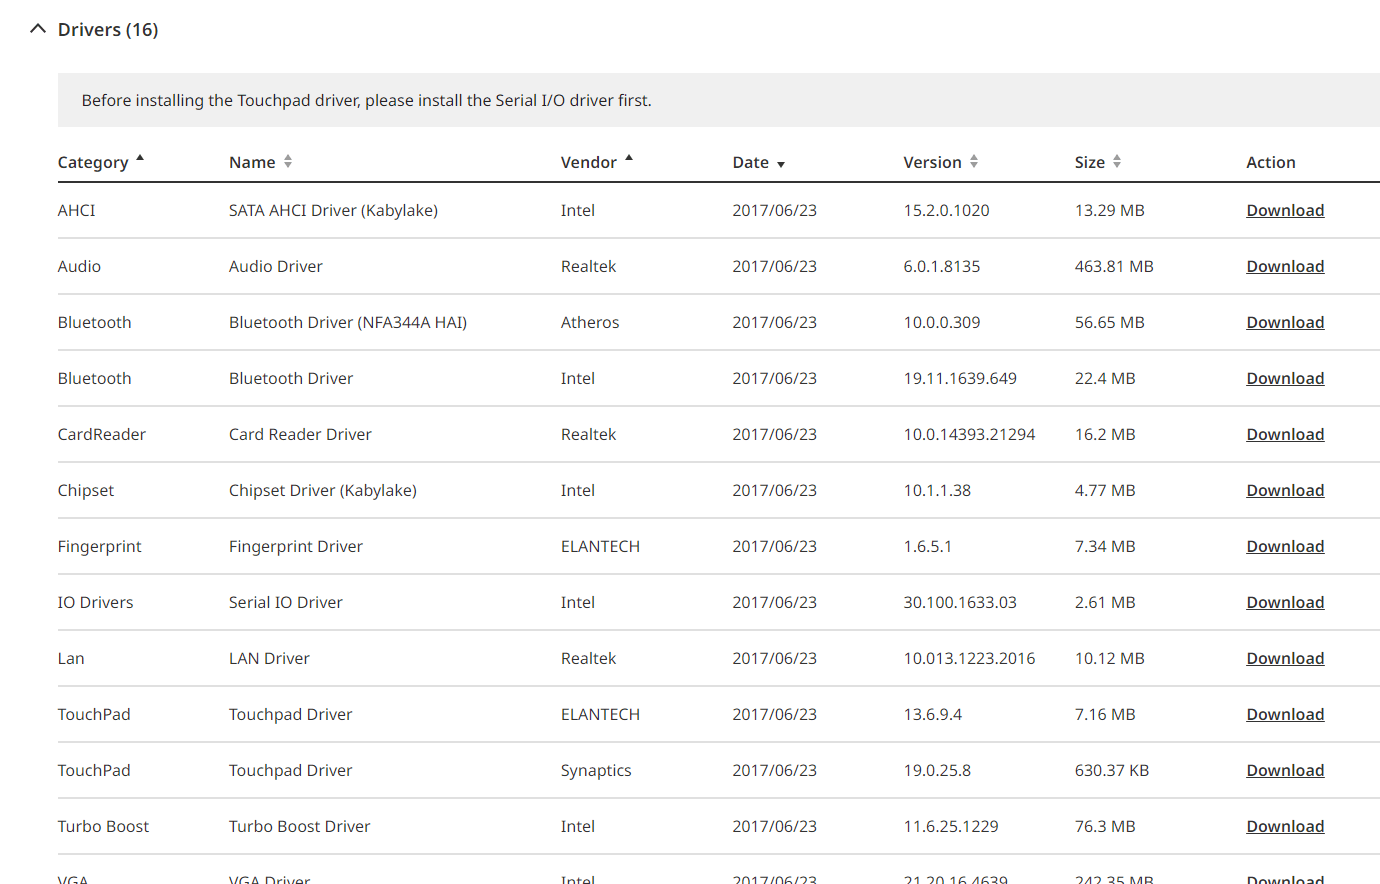
Task: Download the Turbo Boost Driver
Action: click(1285, 826)
